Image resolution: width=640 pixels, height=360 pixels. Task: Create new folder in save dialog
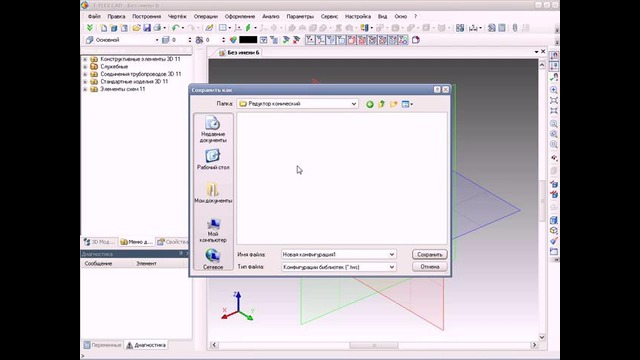[x=393, y=104]
